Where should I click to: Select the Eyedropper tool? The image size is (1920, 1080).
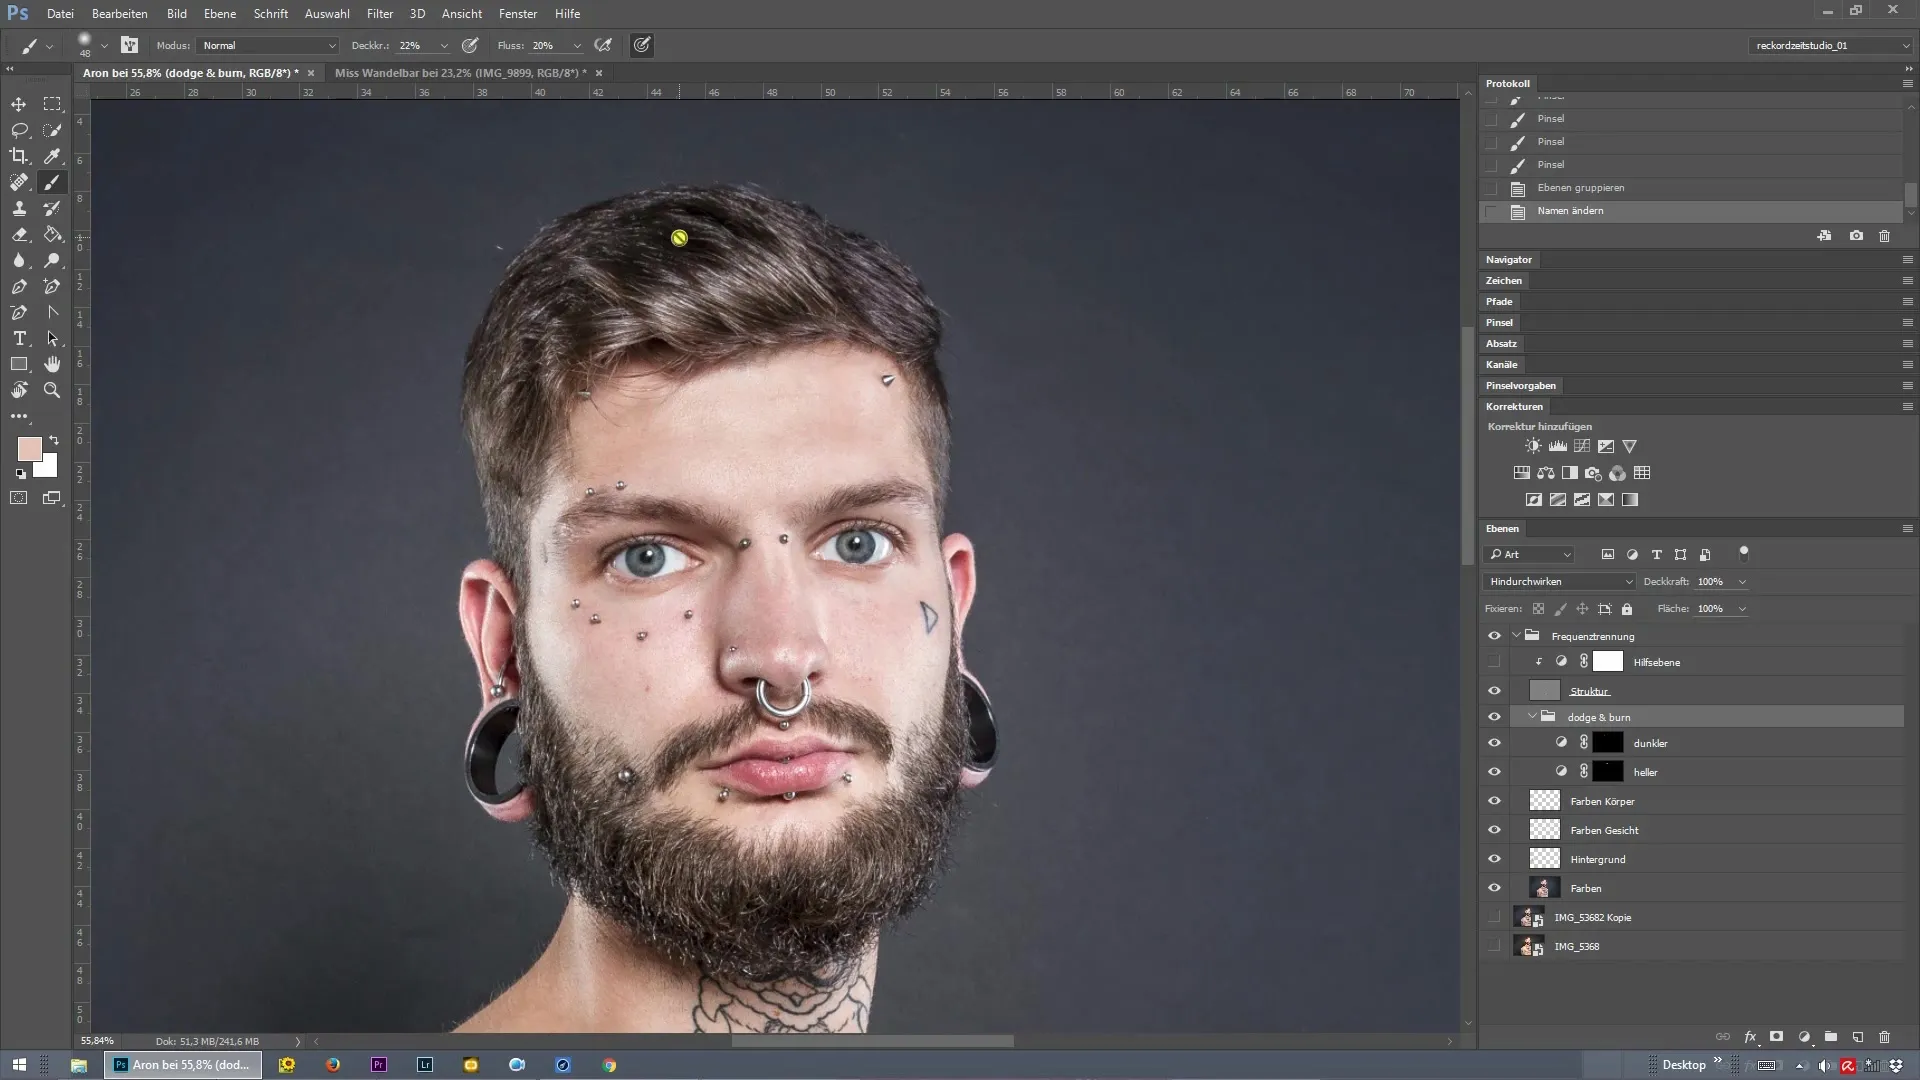click(x=52, y=156)
